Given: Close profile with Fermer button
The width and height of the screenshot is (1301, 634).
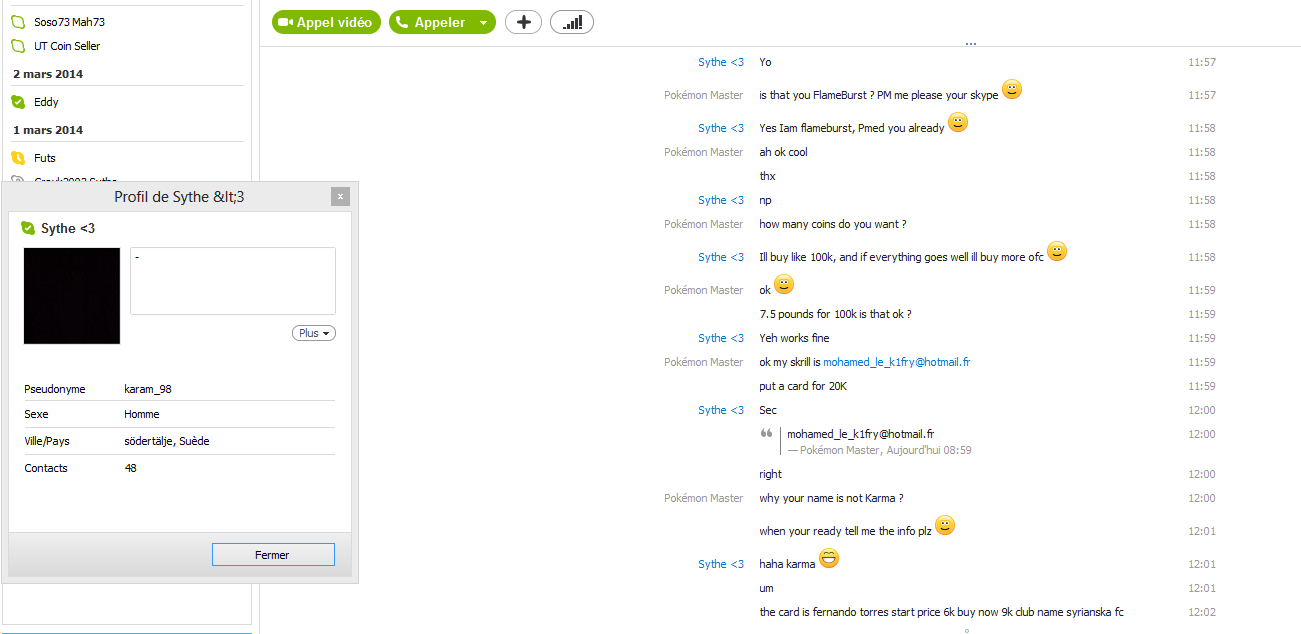Looking at the screenshot, I should coord(273,555).
